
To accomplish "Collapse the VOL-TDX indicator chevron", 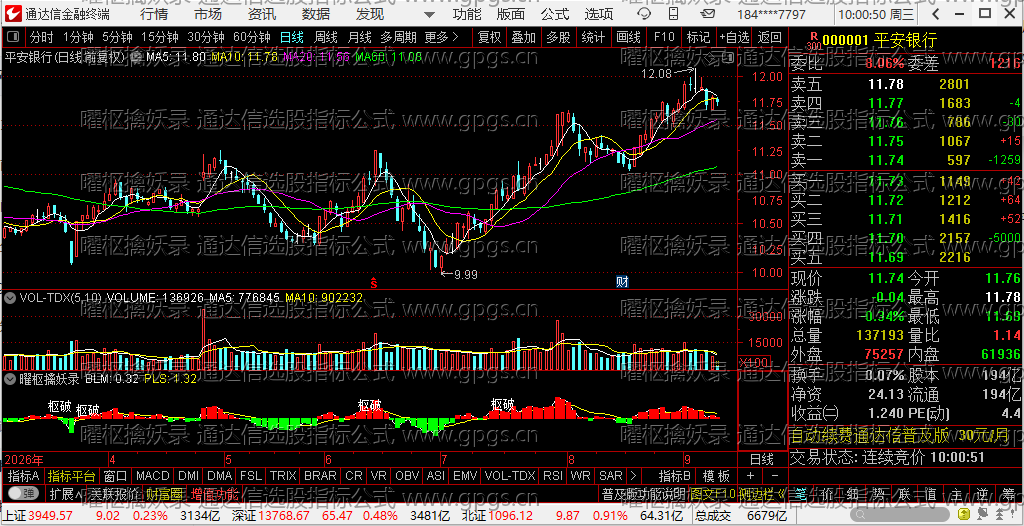I will coord(10,298).
